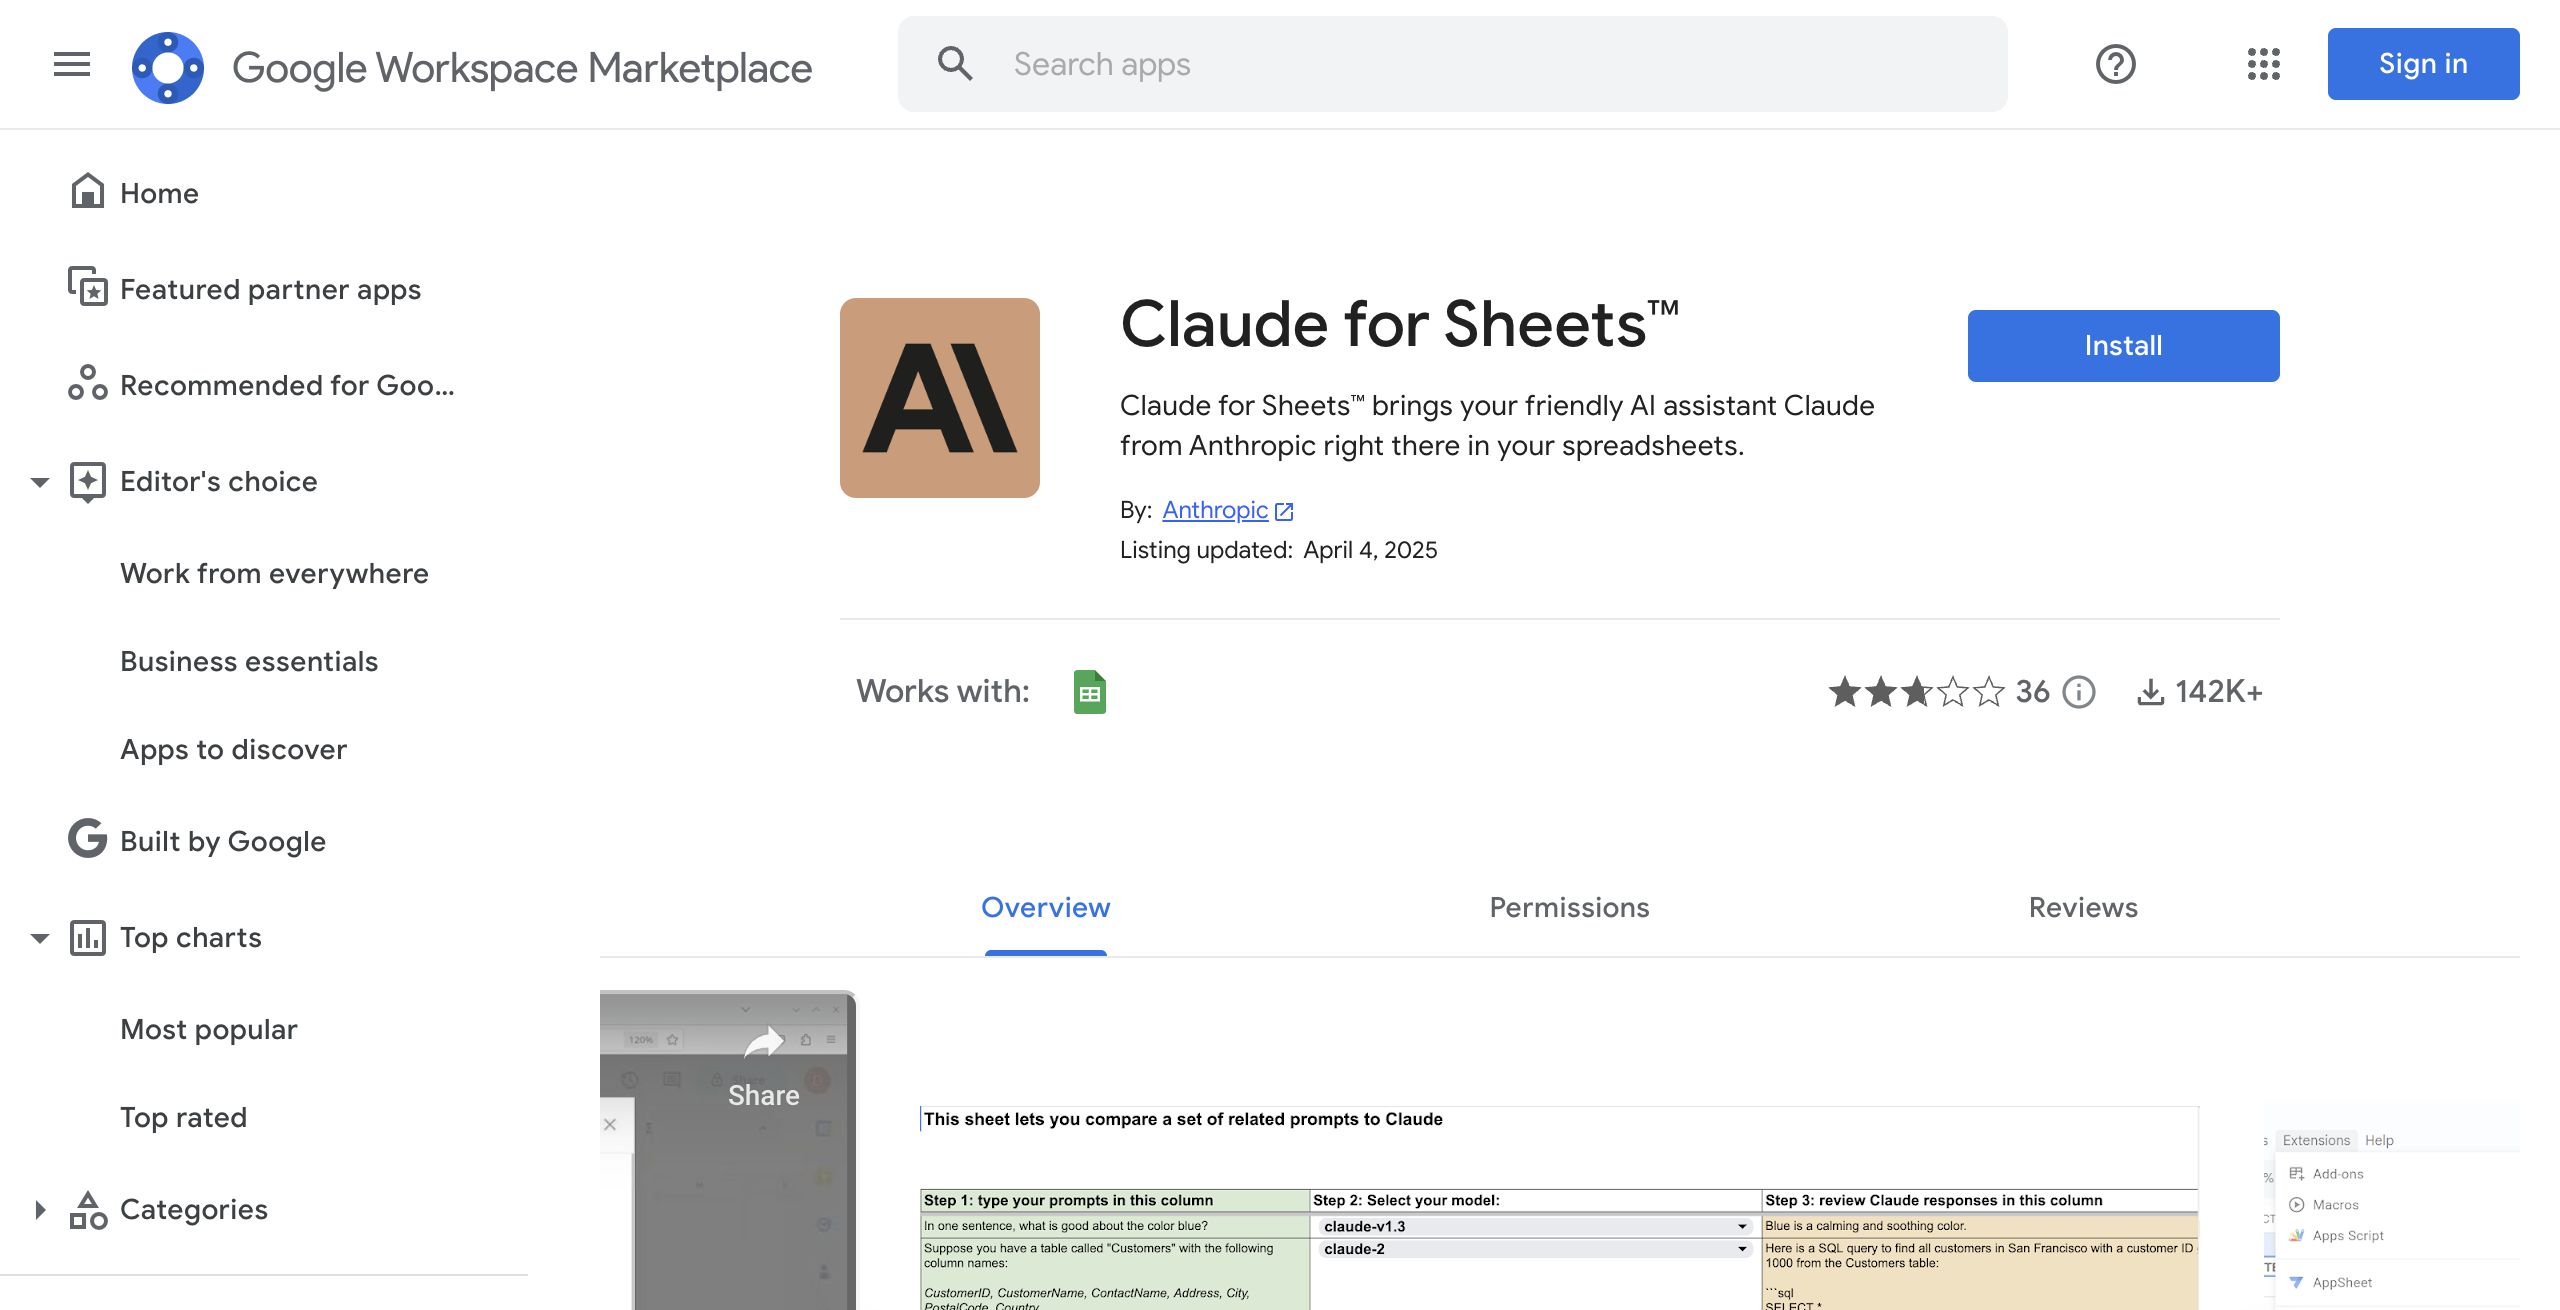The image size is (2560, 1310).
Task: Open the Home sidebar item
Action: [159, 193]
